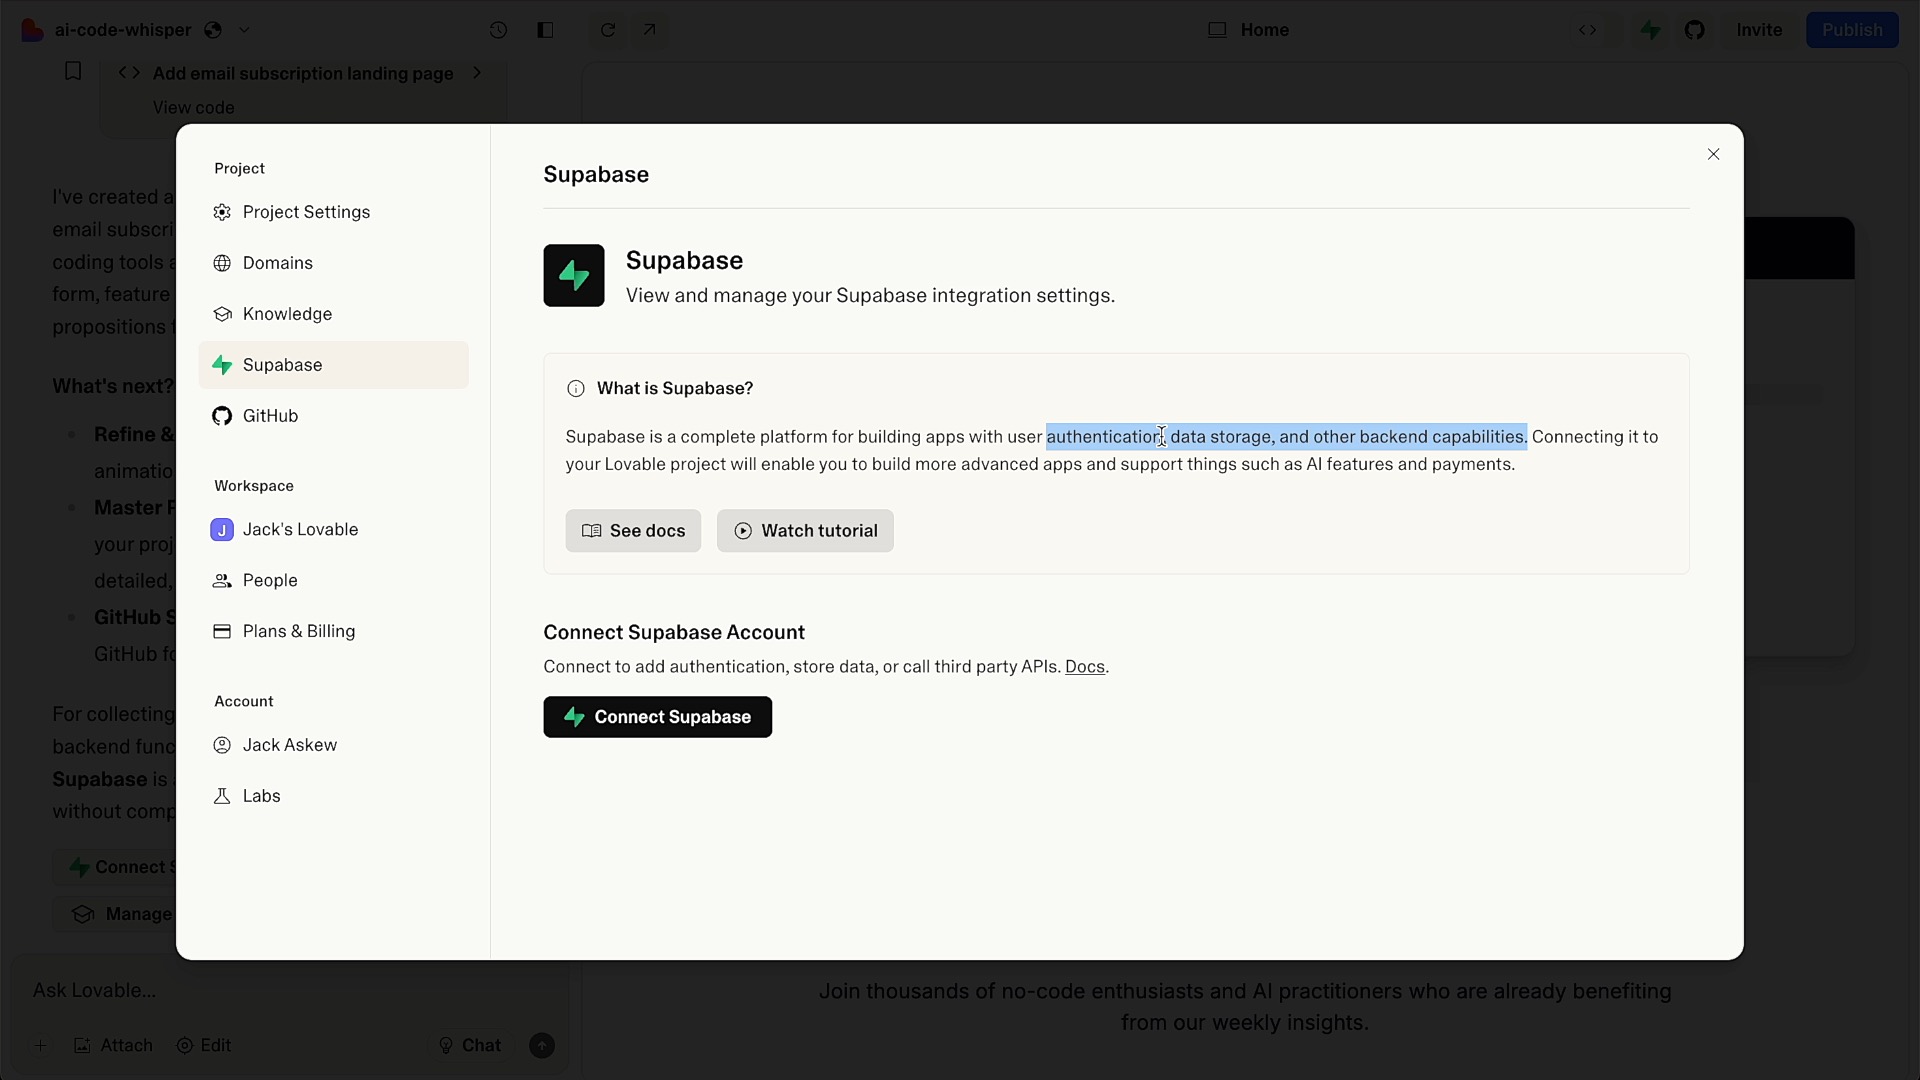1920x1080 pixels.
Task: Go to Plans & Billing
Action: click(298, 631)
